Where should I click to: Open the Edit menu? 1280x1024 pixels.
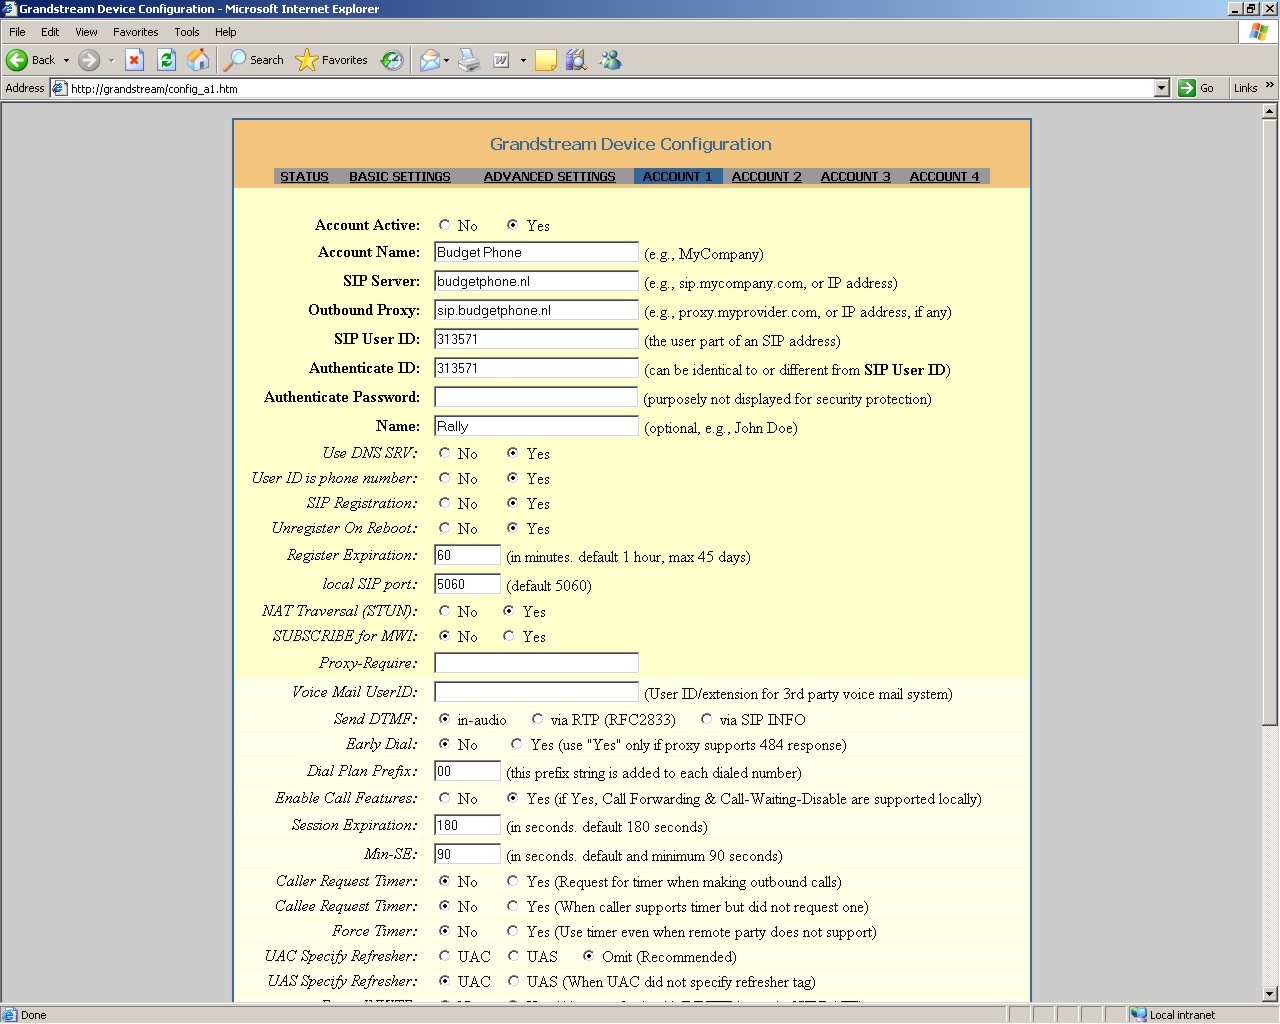click(x=50, y=32)
